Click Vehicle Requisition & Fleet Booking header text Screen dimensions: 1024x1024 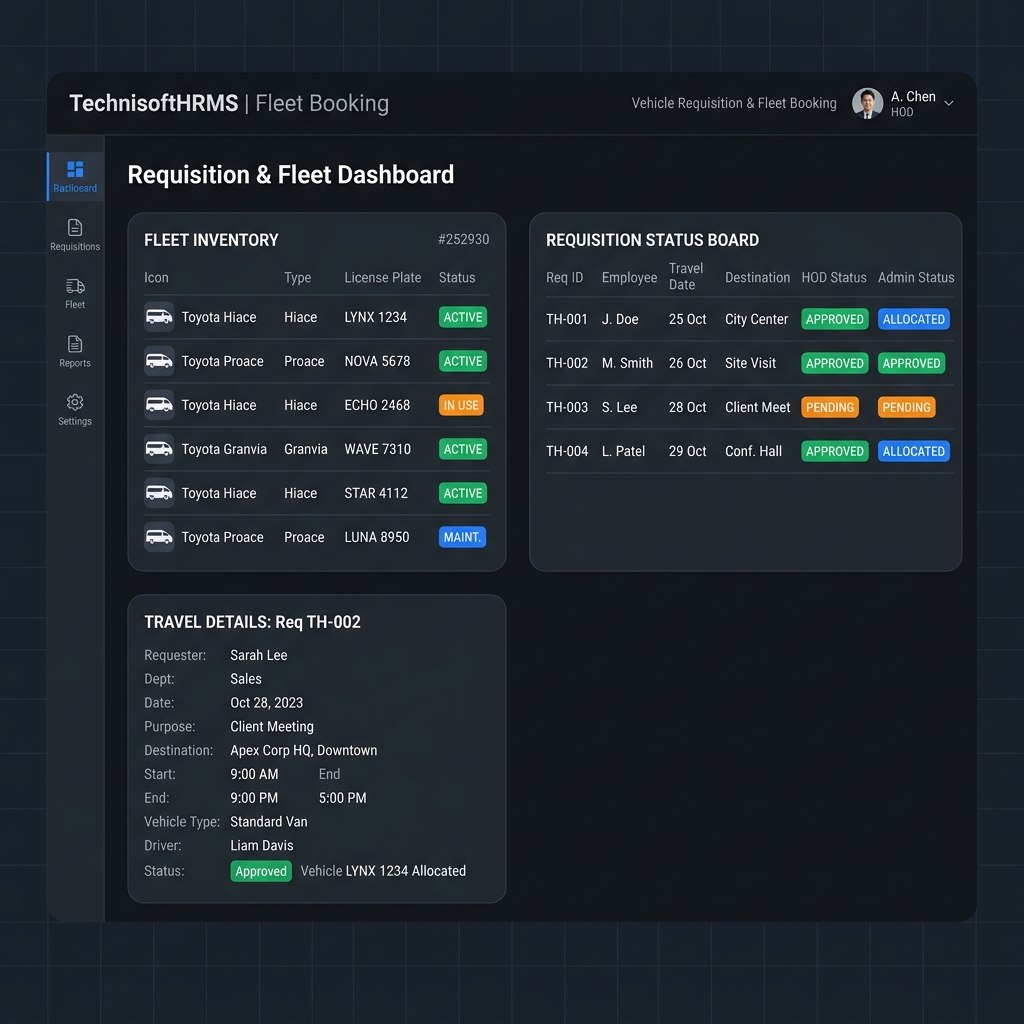pyautogui.click(x=733, y=103)
